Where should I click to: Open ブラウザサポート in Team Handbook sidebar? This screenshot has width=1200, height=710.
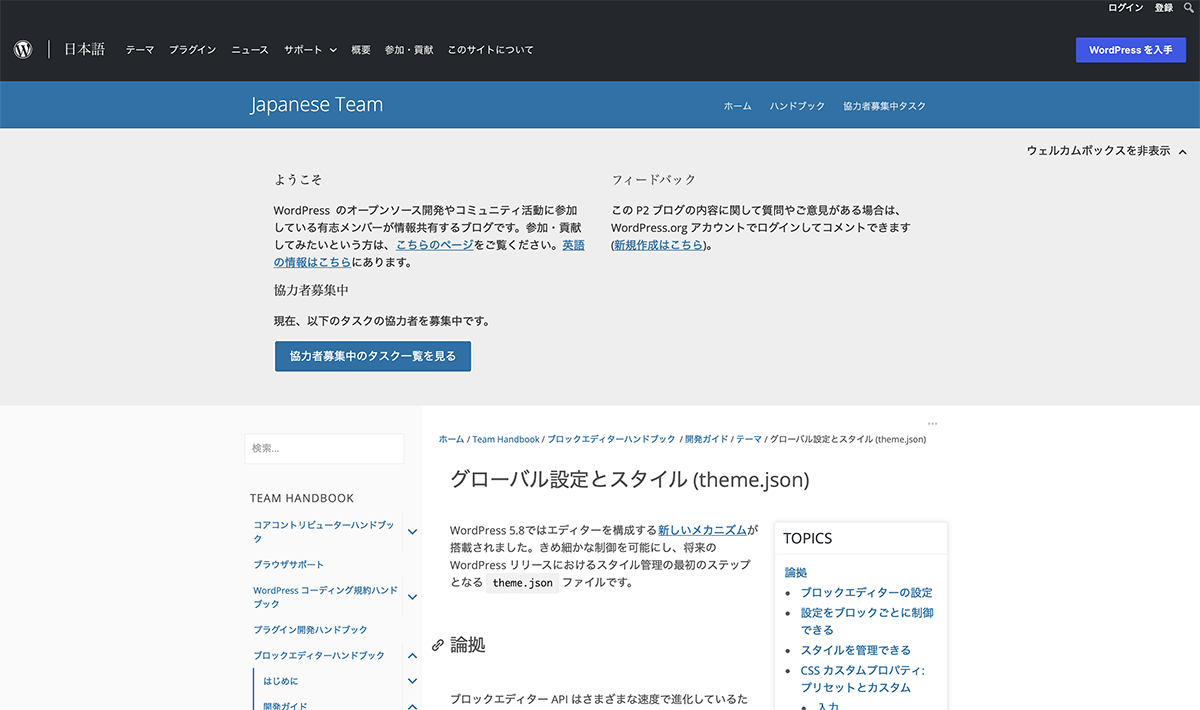pyautogui.click(x=288, y=565)
